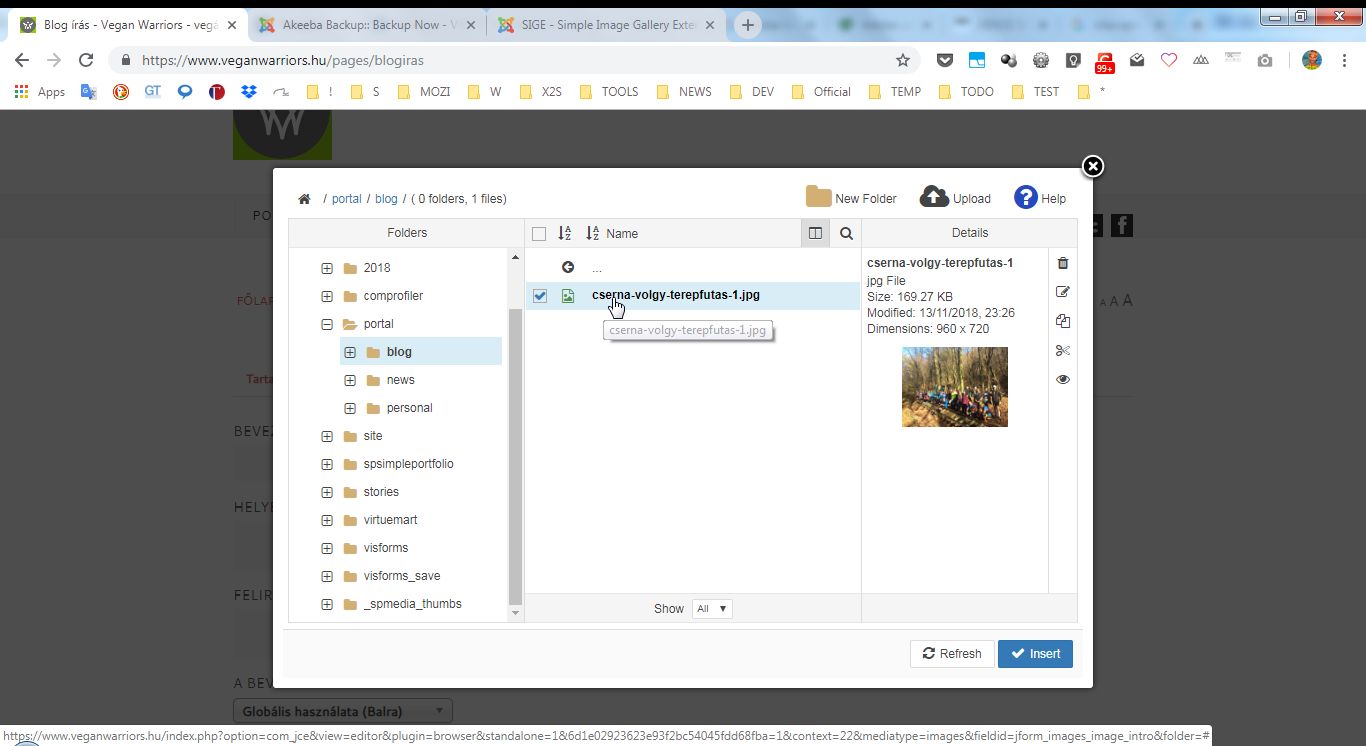The width and height of the screenshot is (1366, 746).
Task: Click the search magnifier icon in file list
Action: click(x=846, y=233)
